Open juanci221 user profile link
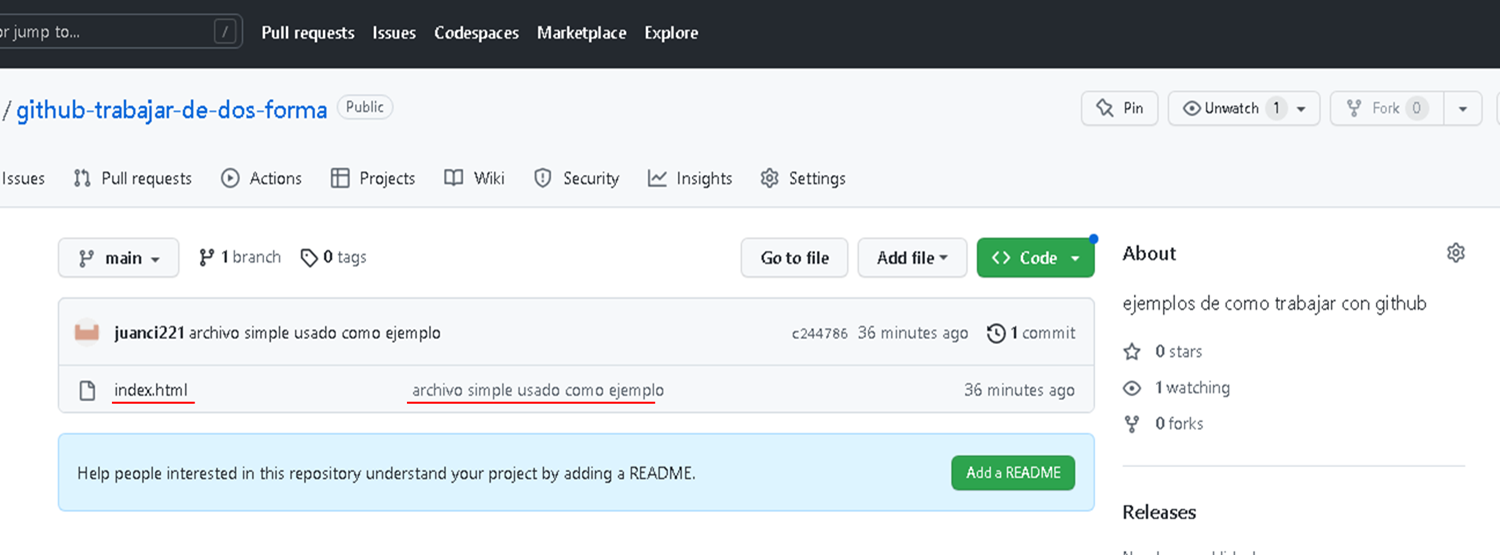This screenshot has height=555, width=1500. [149, 333]
